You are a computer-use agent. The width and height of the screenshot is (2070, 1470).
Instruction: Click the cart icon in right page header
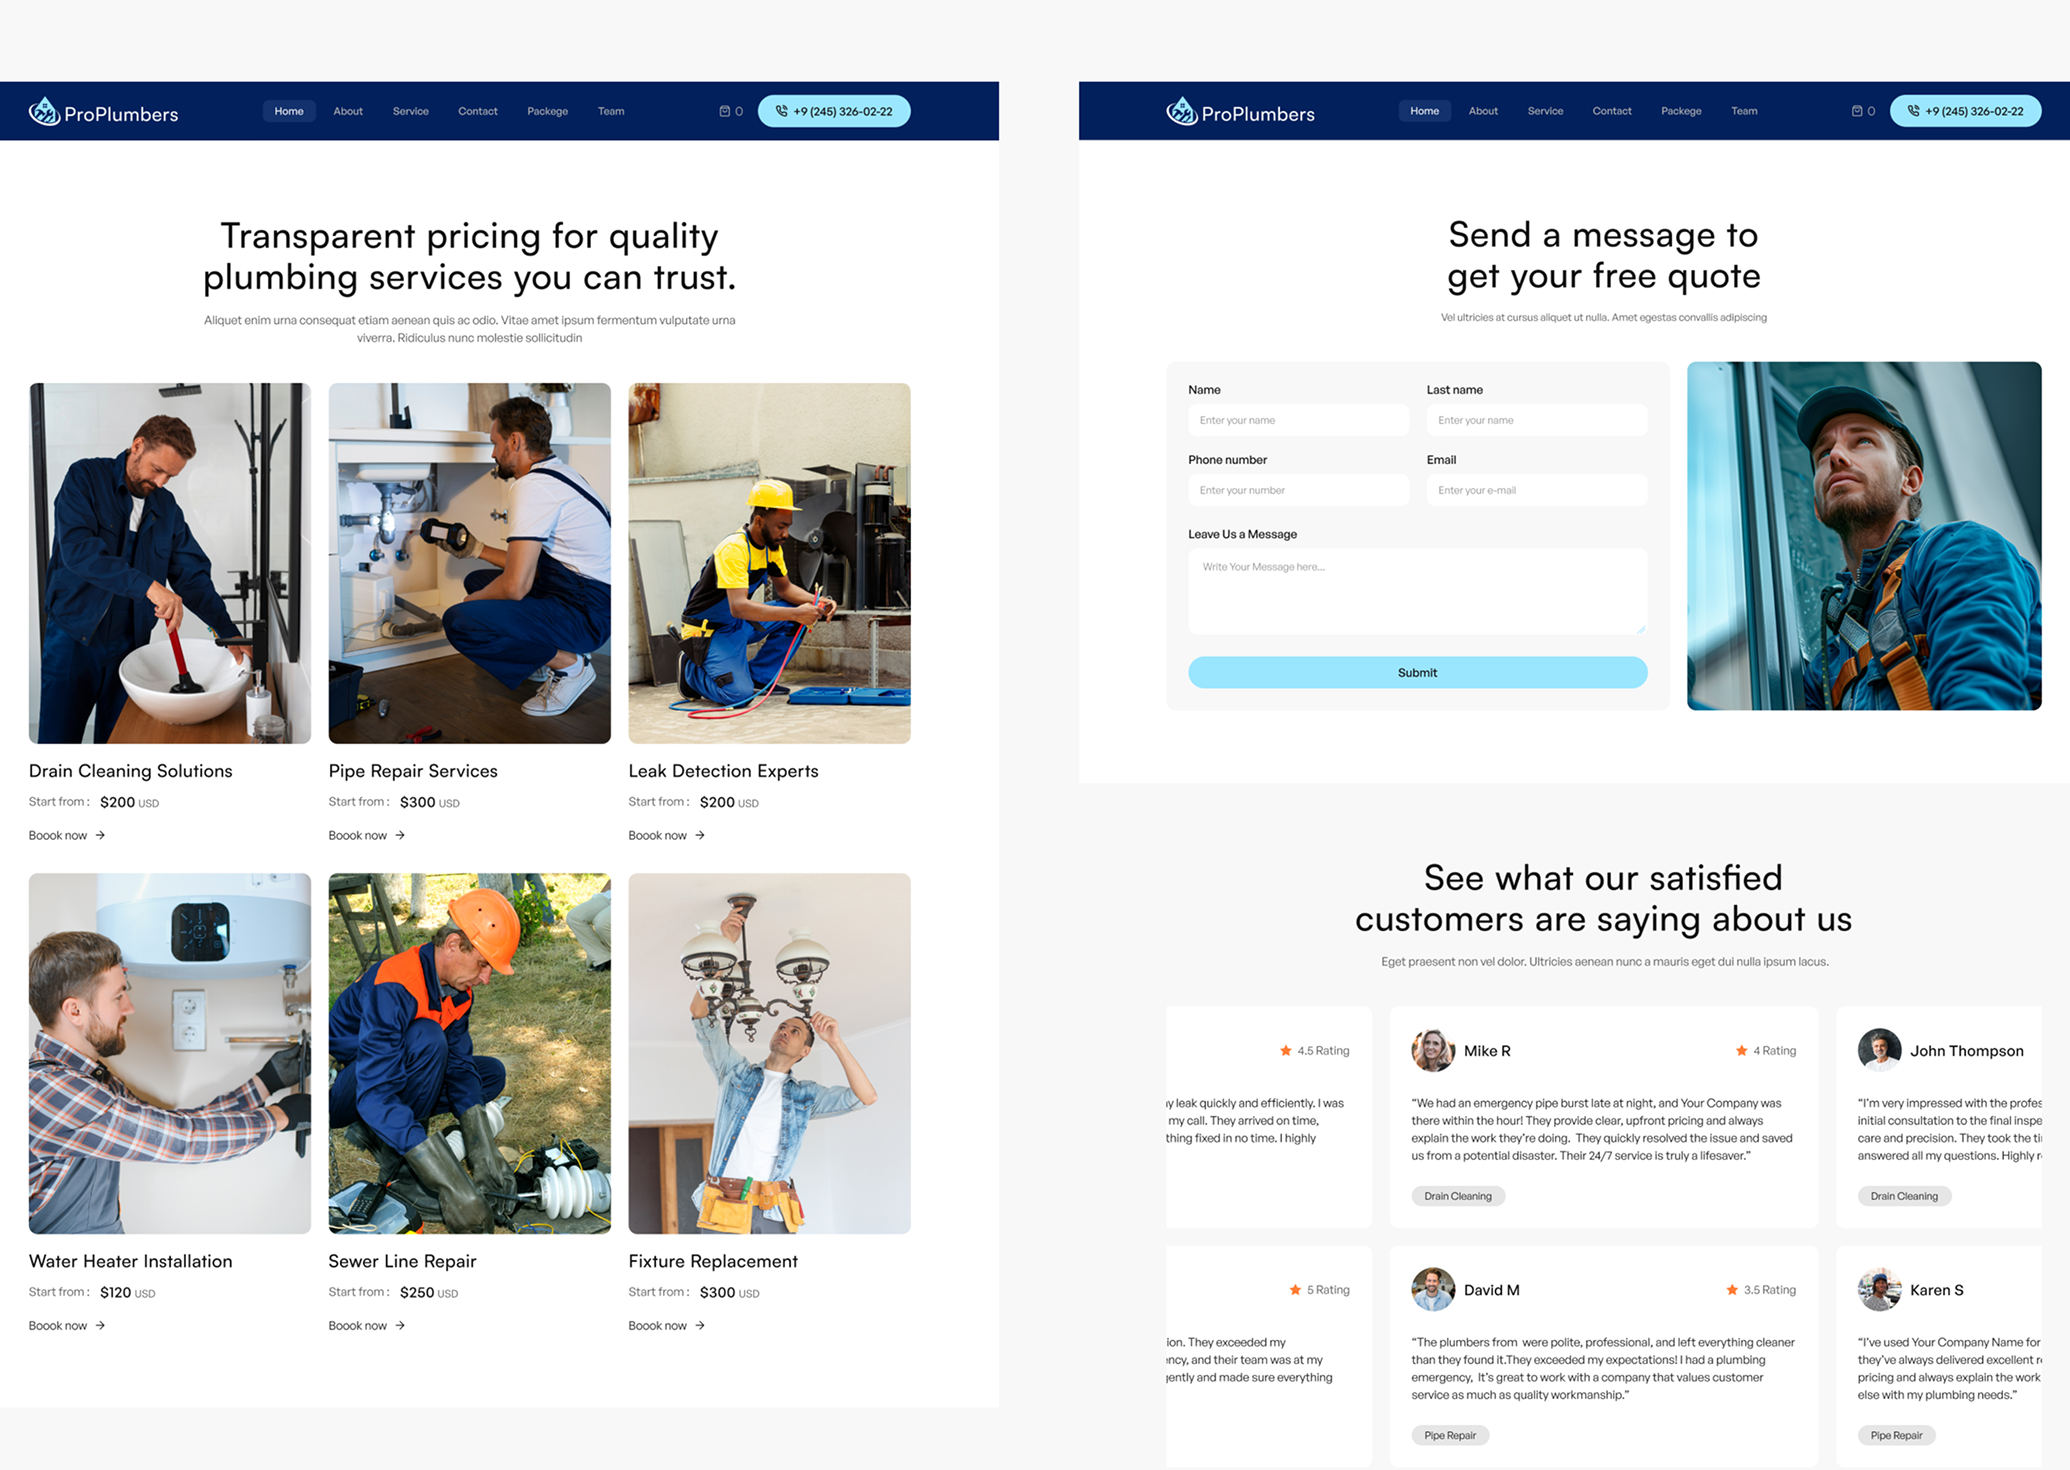(1857, 111)
